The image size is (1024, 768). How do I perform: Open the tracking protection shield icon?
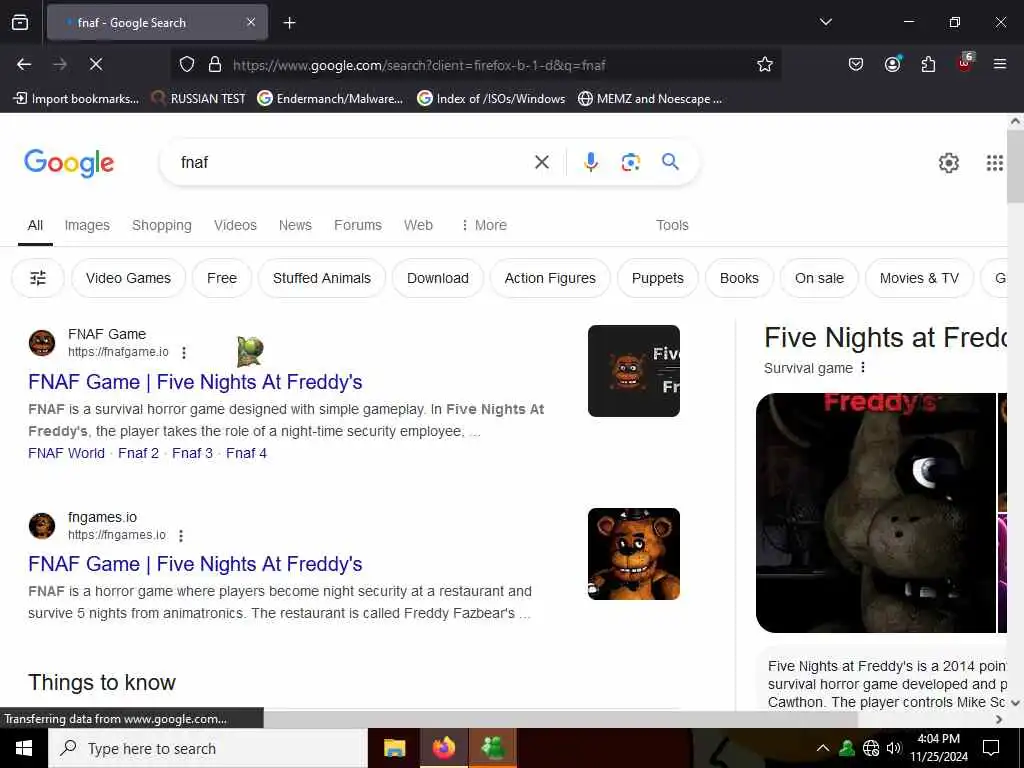(187, 64)
